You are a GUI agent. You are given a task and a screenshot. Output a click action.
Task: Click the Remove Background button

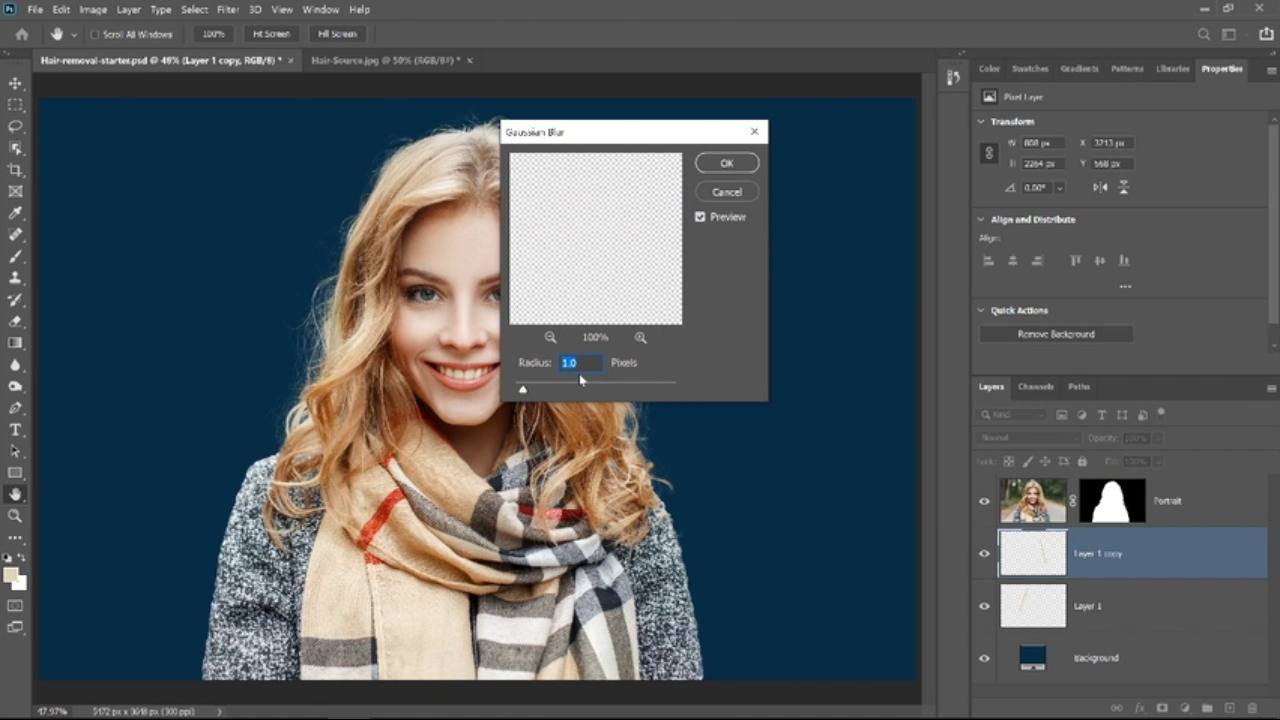(1056, 334)
